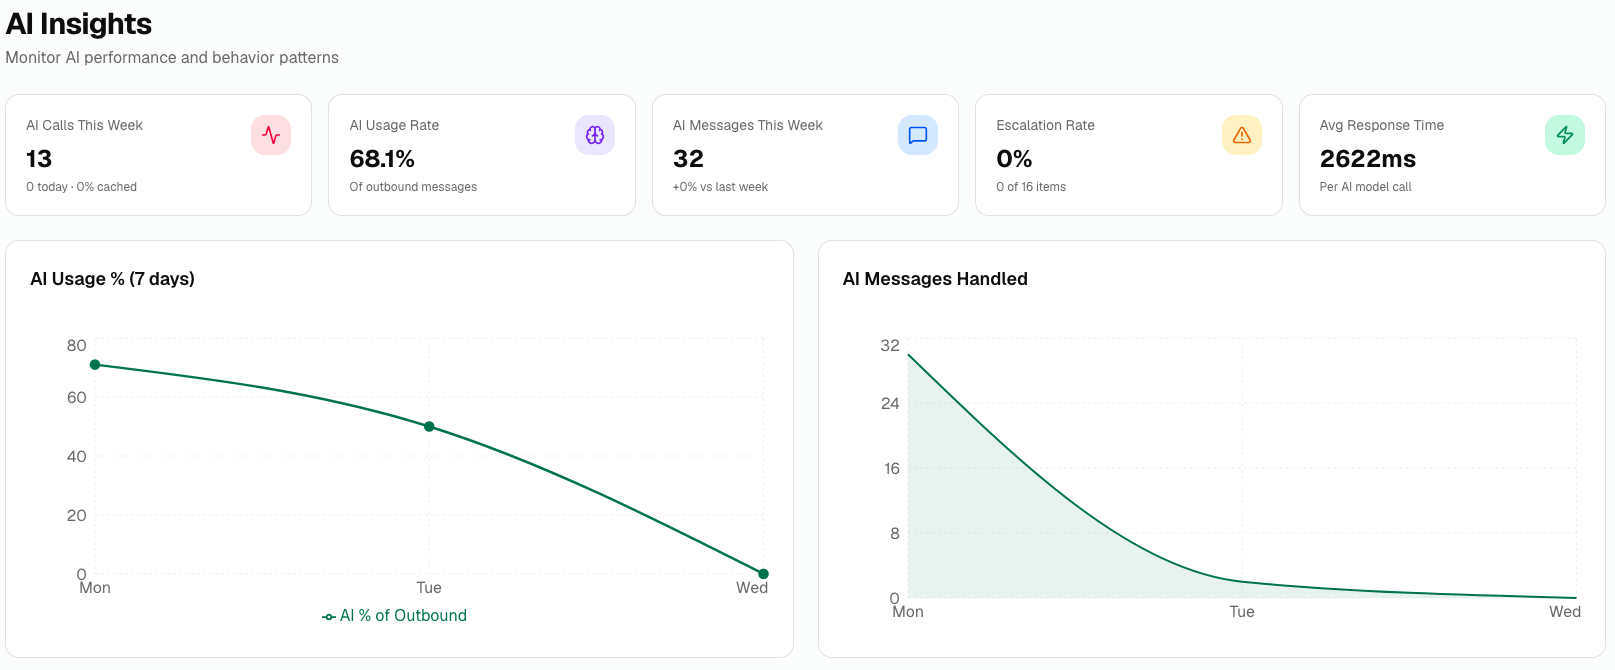Click the 'AI Insights' page heading
The width and height of the screenshot is (1615, 670).
[x=79, y=24]
